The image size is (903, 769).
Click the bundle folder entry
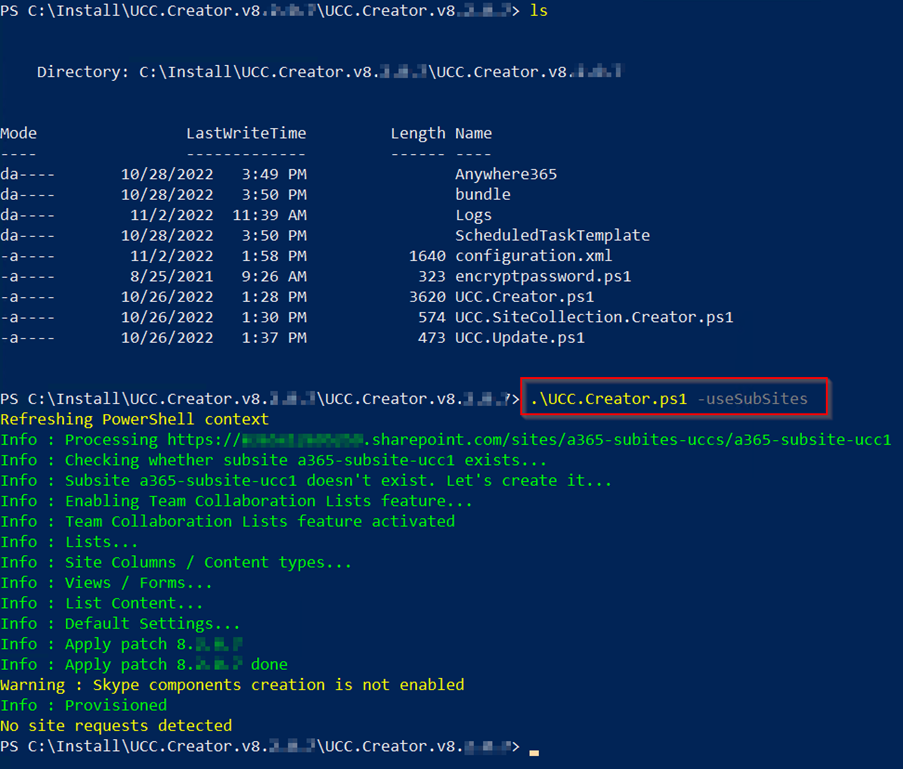482,194
